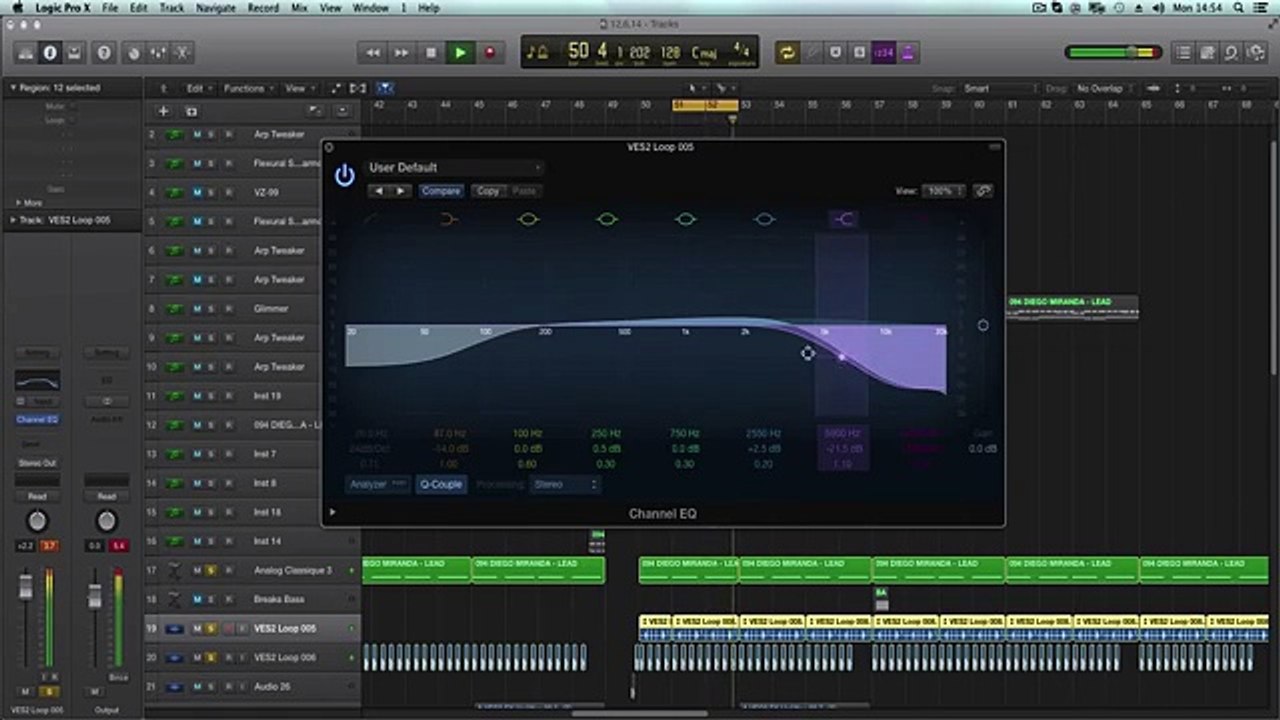Click the Stop transport button
This screenshot has height=720, width=1280.
click(x=431, y=52)
